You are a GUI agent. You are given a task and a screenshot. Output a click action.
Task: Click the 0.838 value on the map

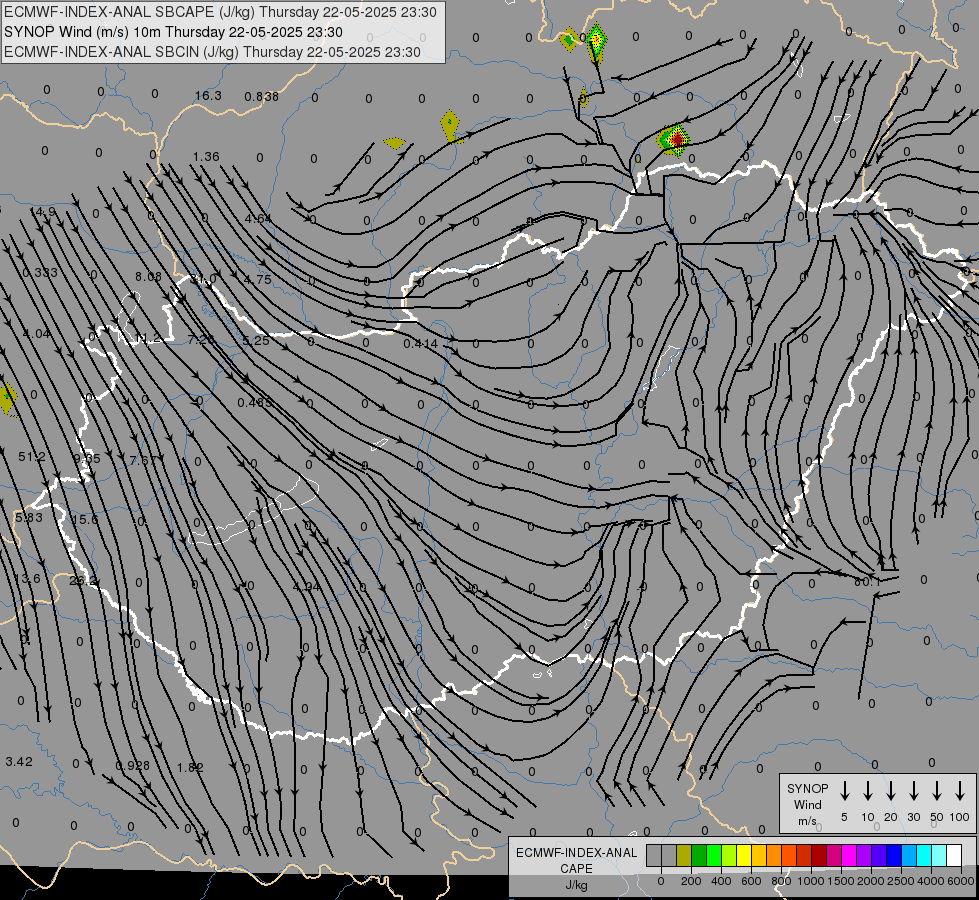tap(261, 96)
